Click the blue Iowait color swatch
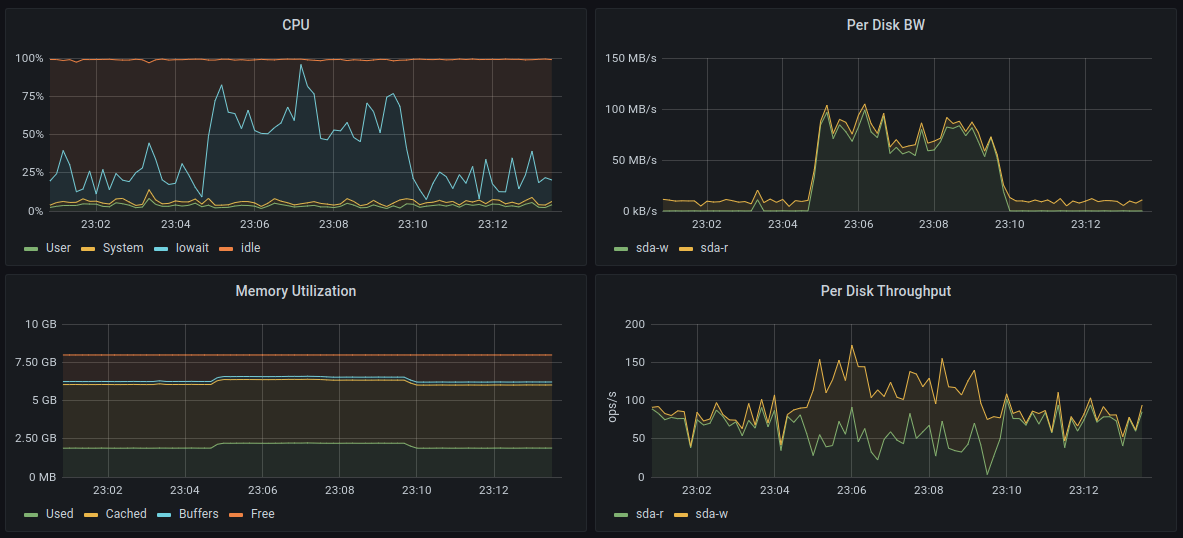Viewport: 1183px width, 538px height. (160, 248)
